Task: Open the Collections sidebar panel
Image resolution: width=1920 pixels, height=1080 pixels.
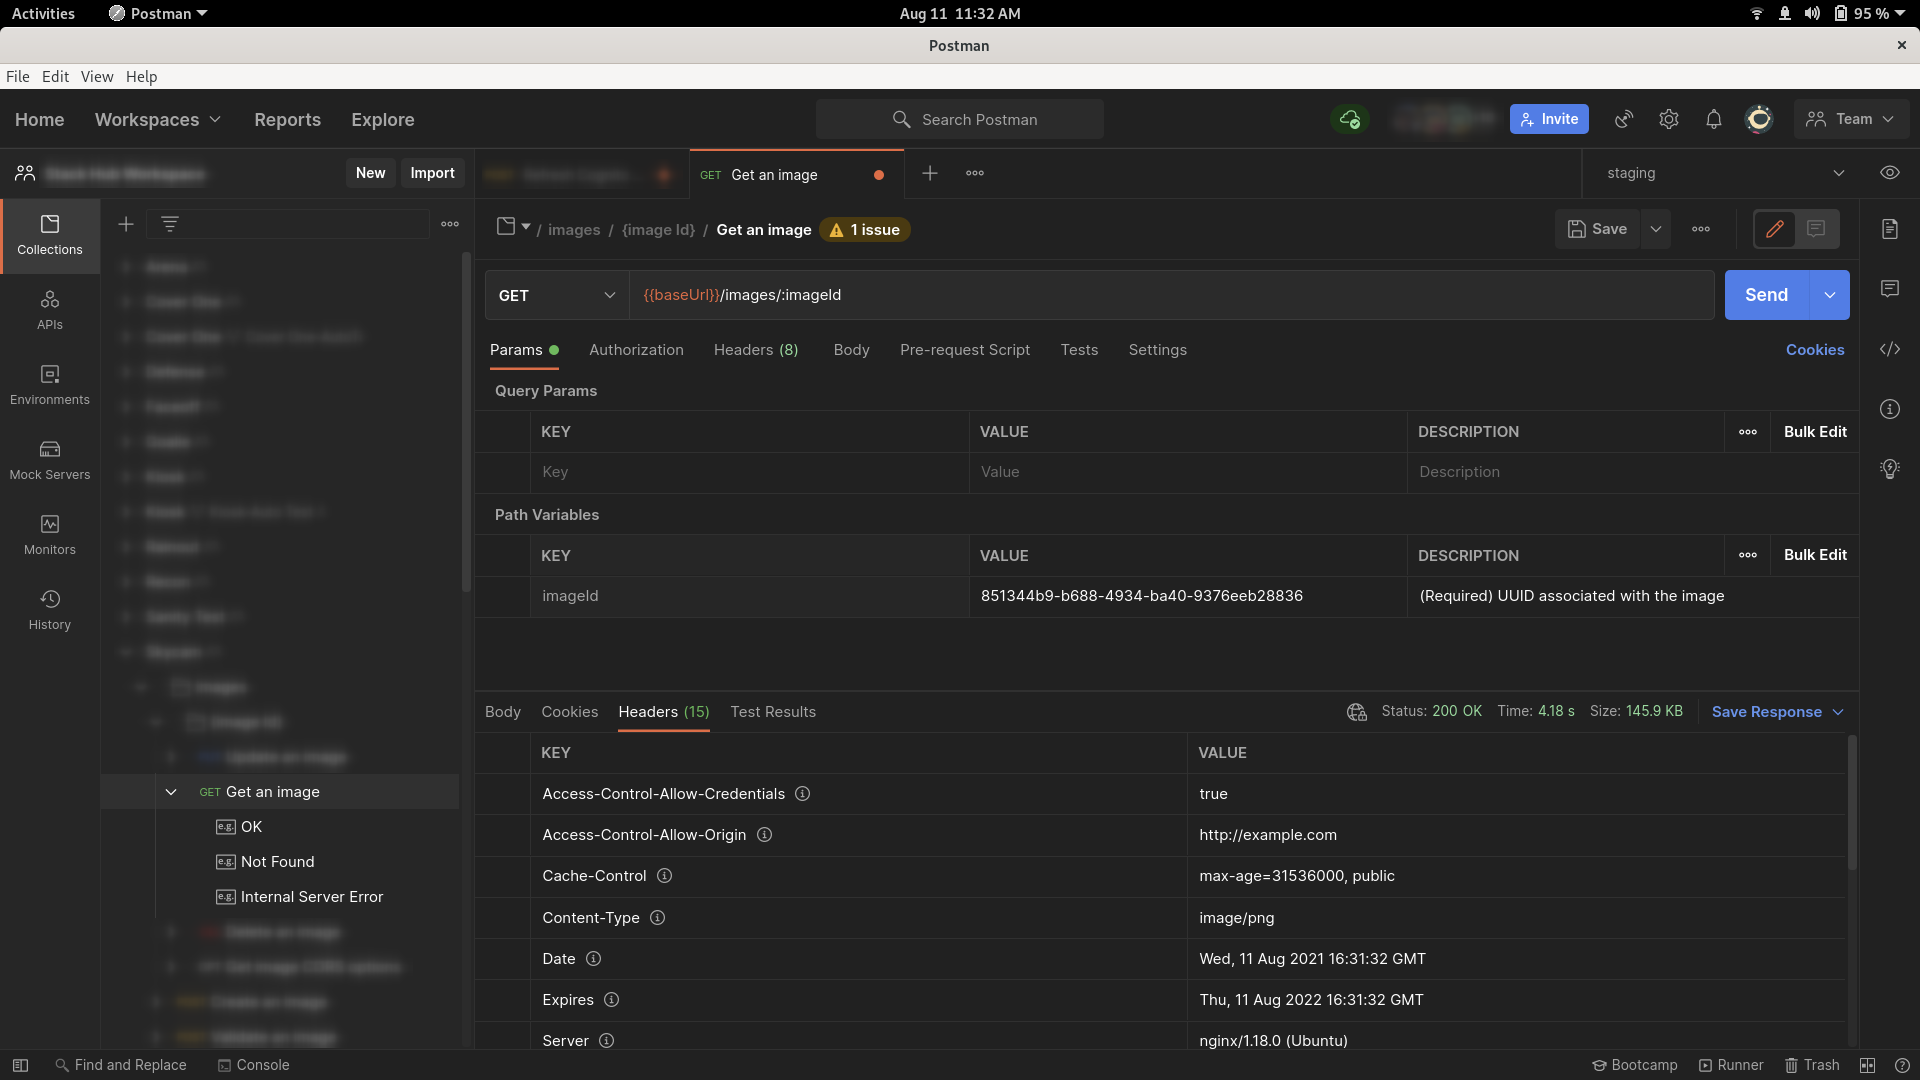Action: tap(50, 235)
